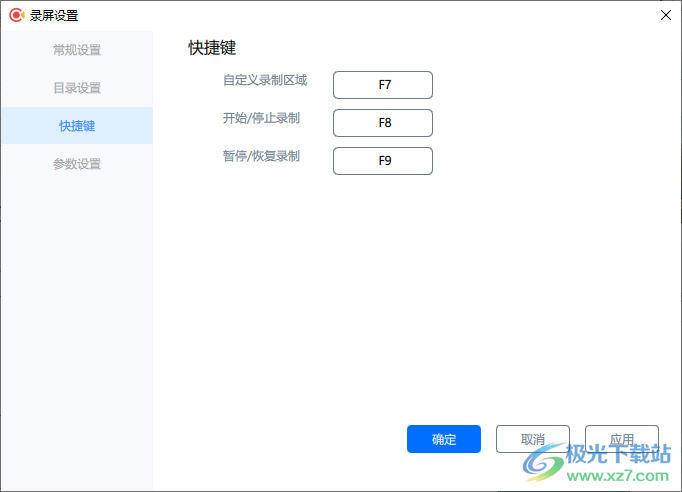Open the 常规设置 section
This screenshot has height=492, width=682.
[x=77, y=50]
